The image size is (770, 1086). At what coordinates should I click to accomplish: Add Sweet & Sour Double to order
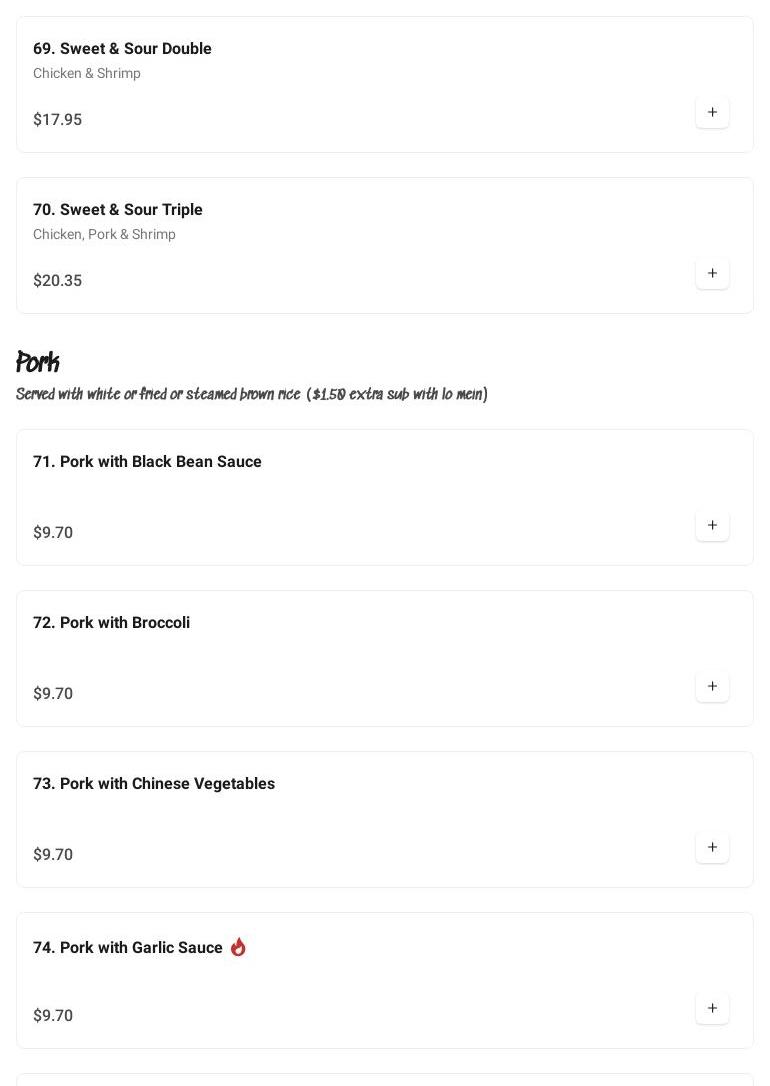coord(712,113)
